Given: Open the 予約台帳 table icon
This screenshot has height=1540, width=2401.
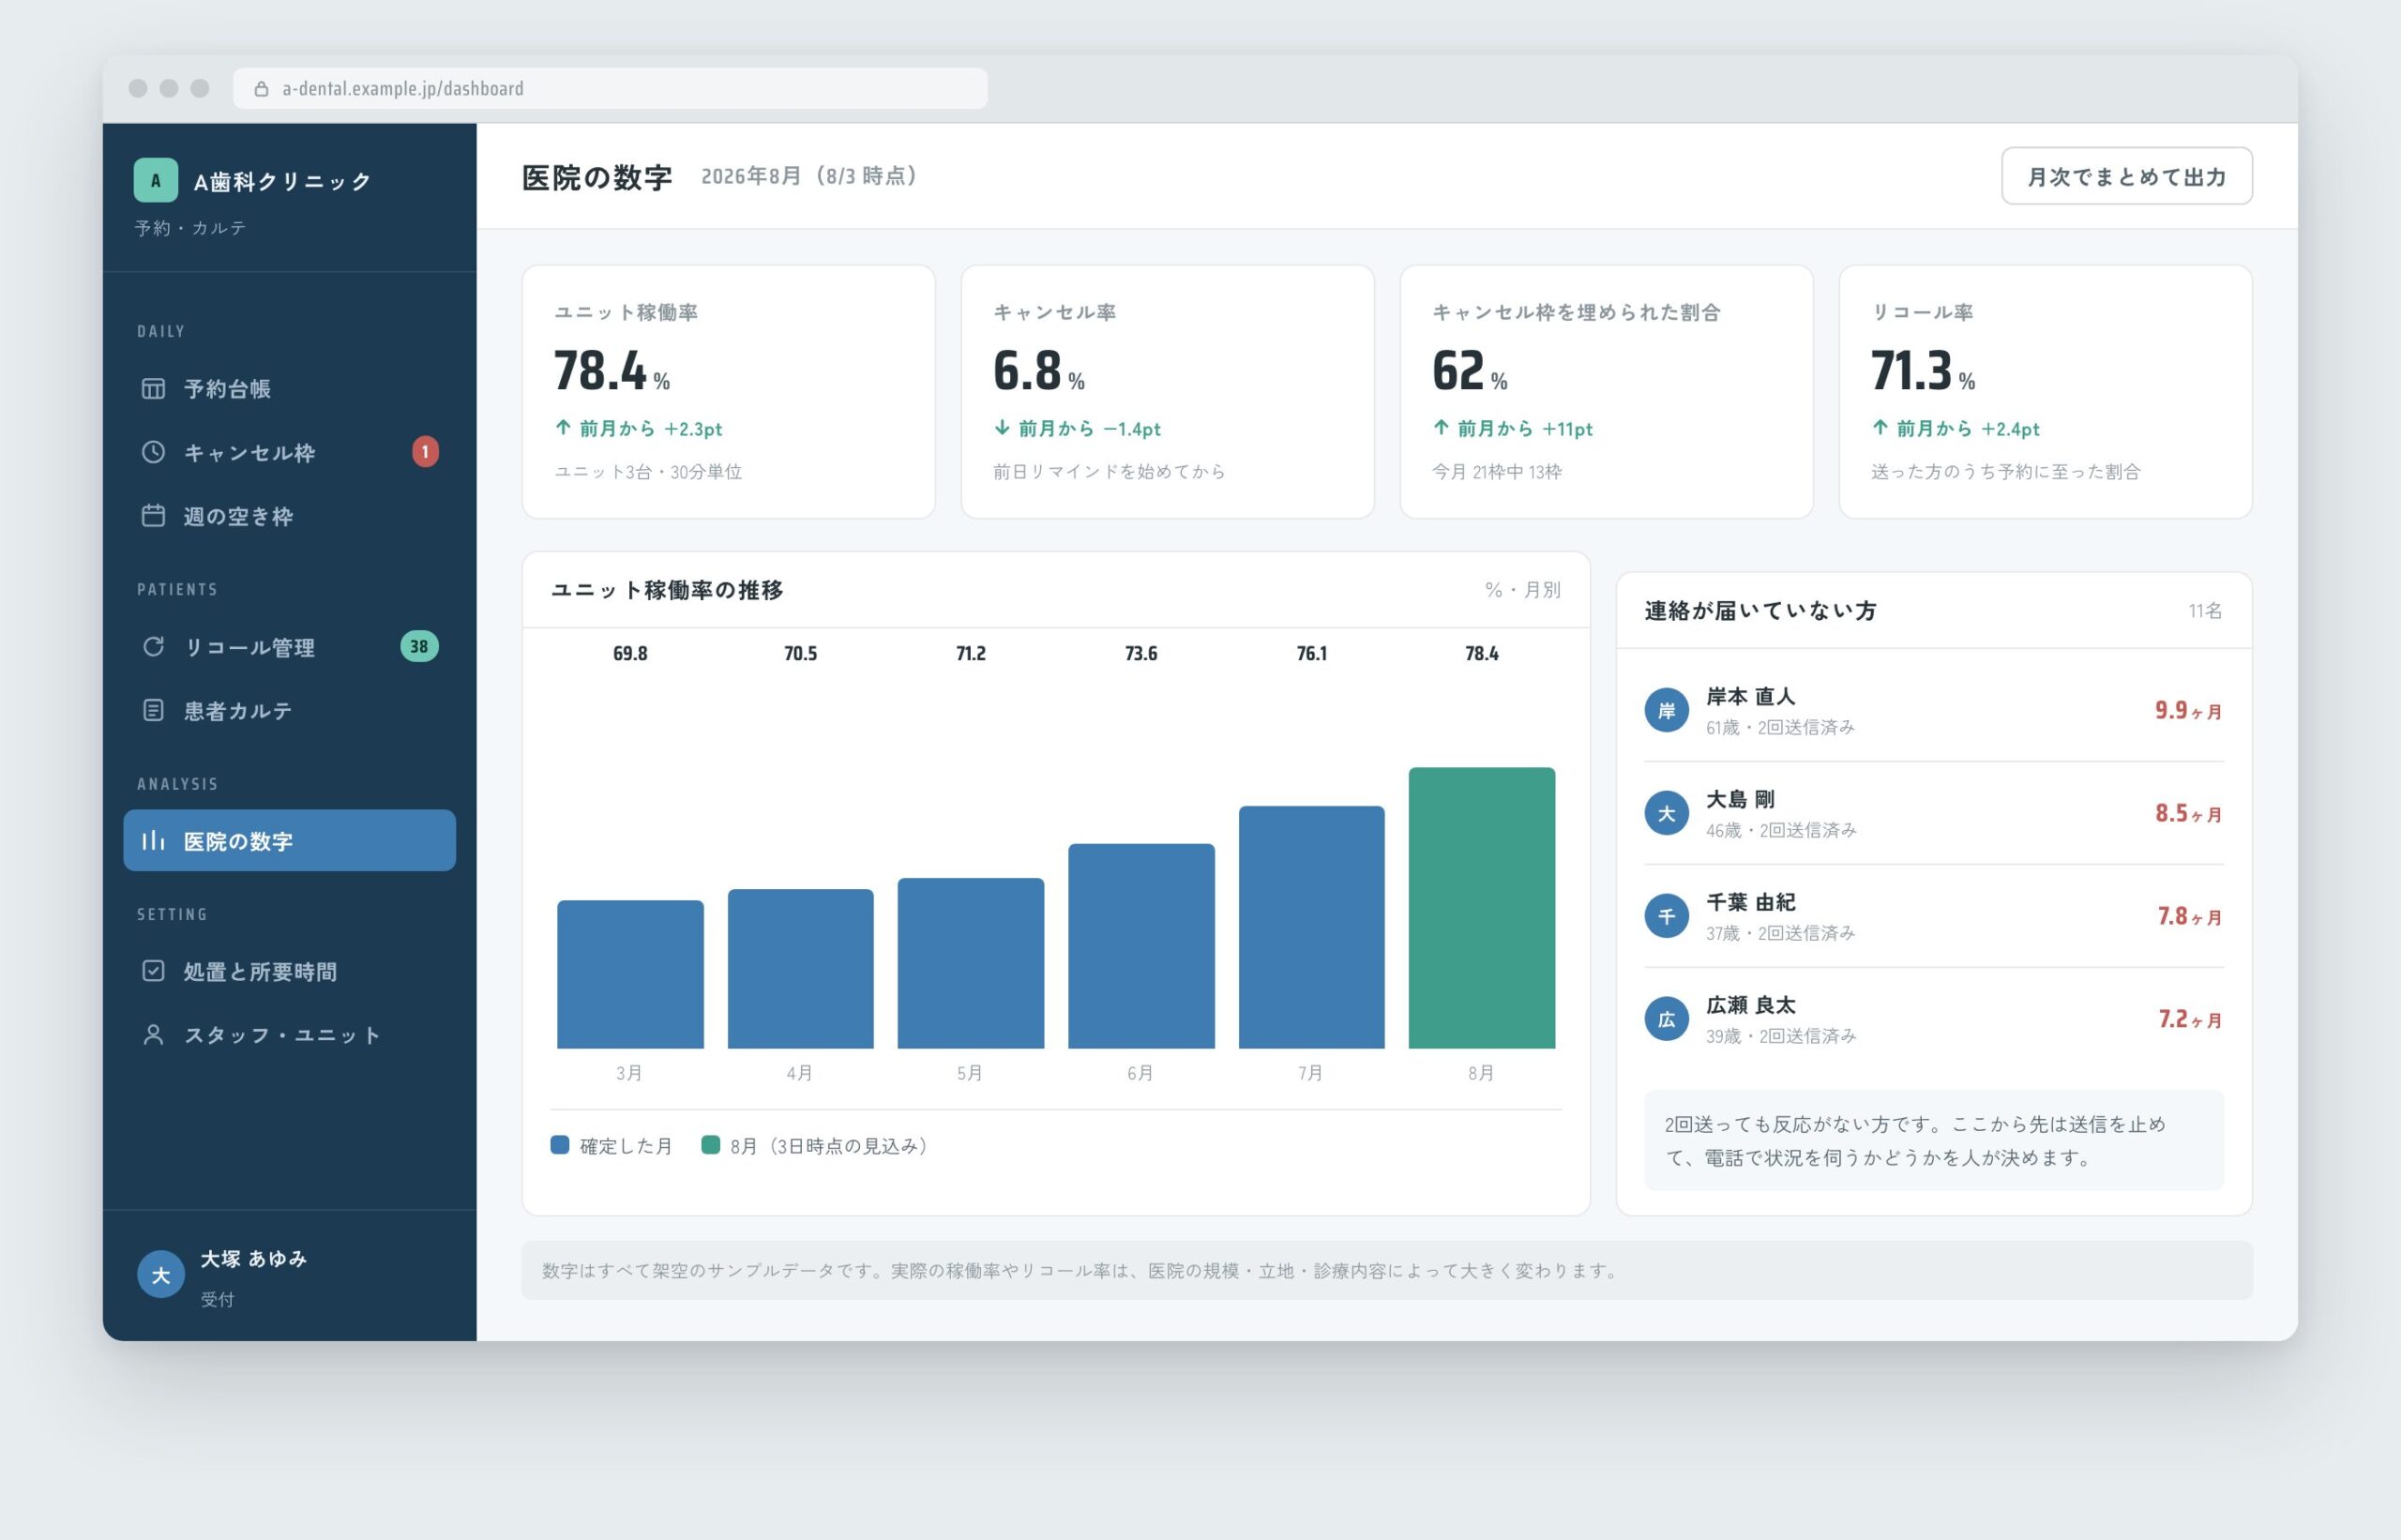Looking at the screenshot, I should click(153, 388).
